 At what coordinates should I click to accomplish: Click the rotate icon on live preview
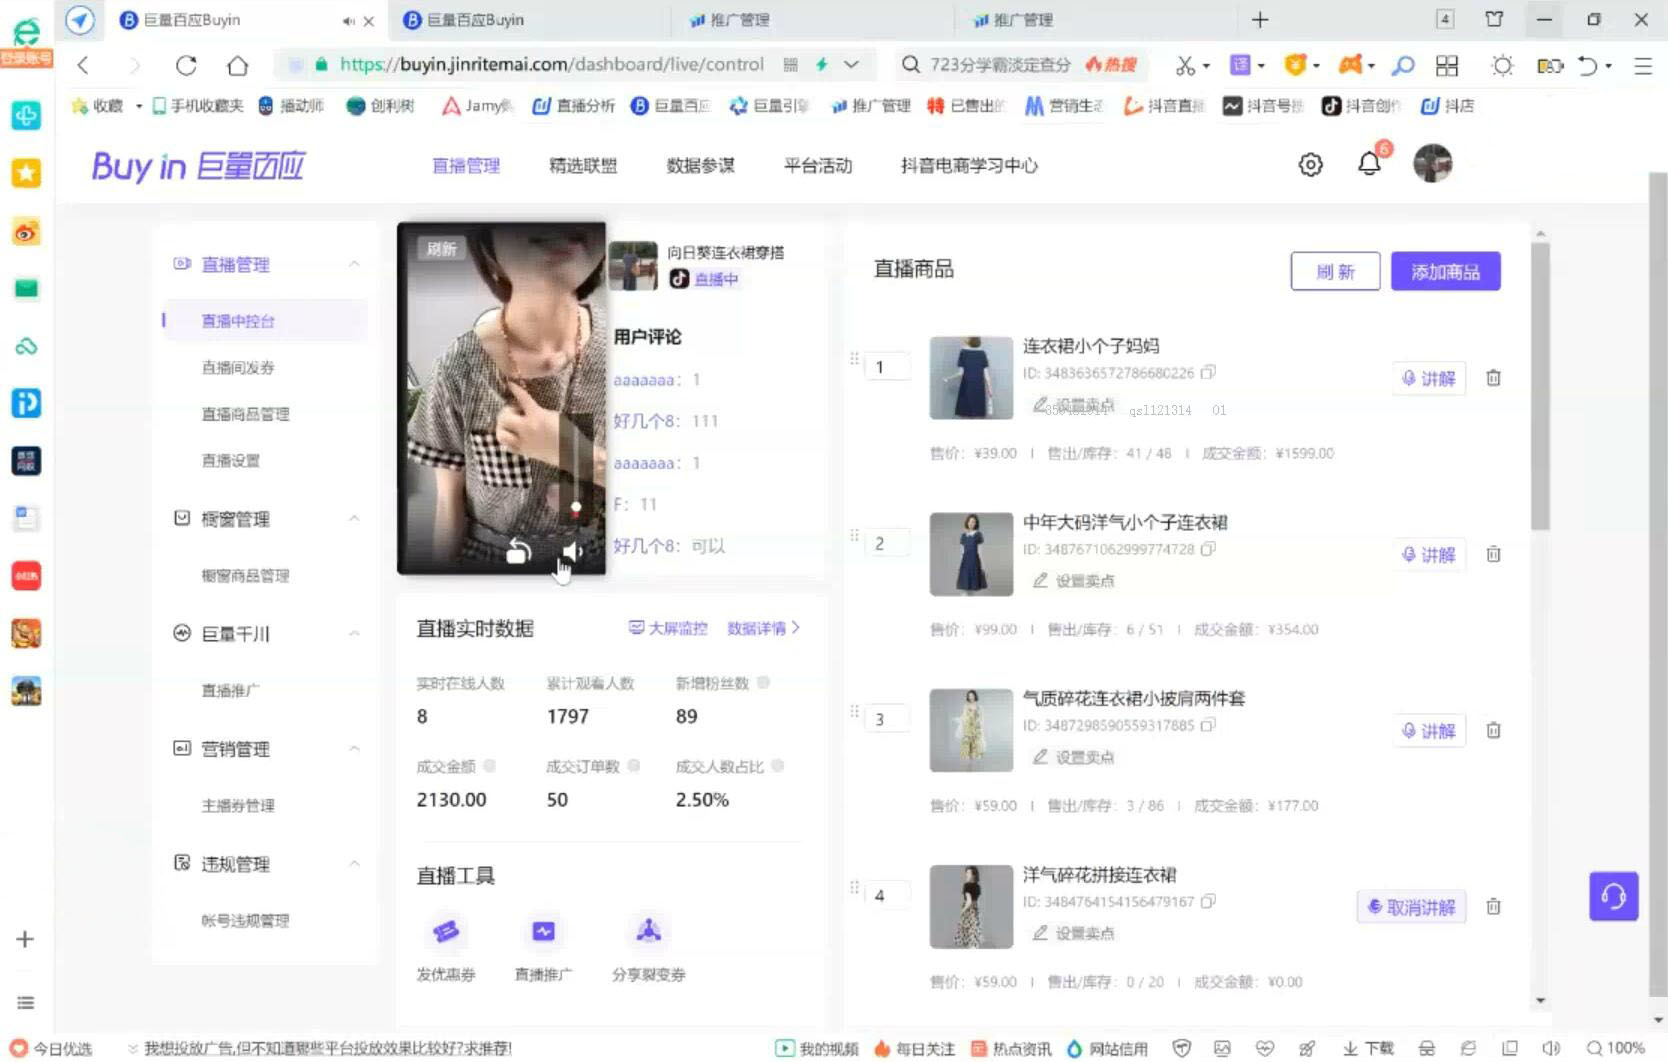518,551
